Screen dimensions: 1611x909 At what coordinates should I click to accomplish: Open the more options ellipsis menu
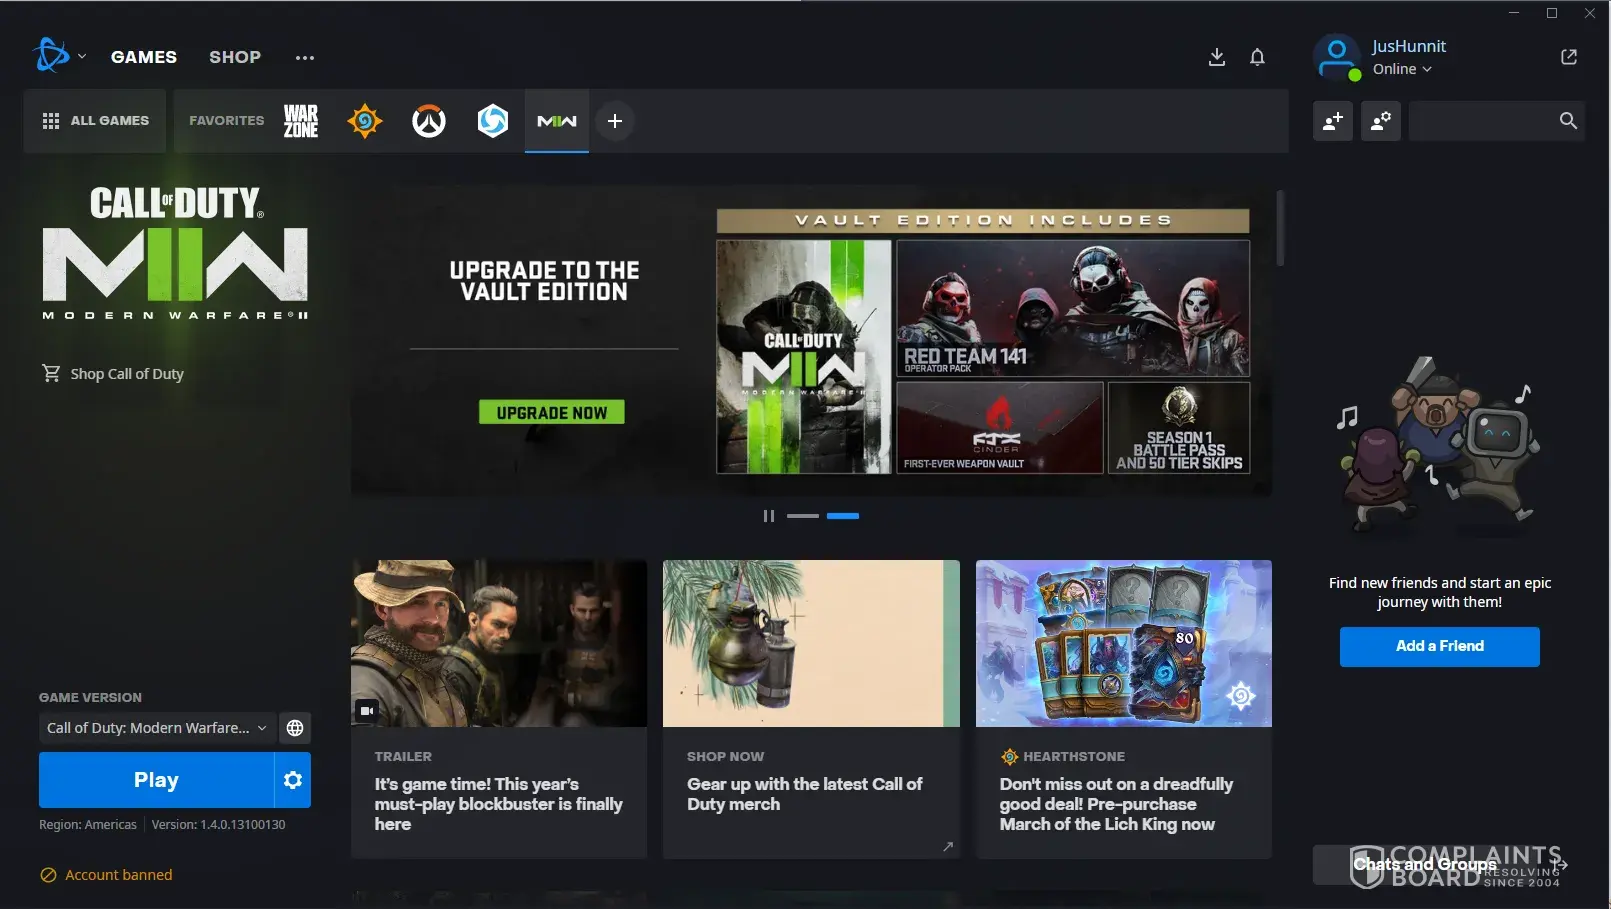pyautogui.click(x=305, y=58)
